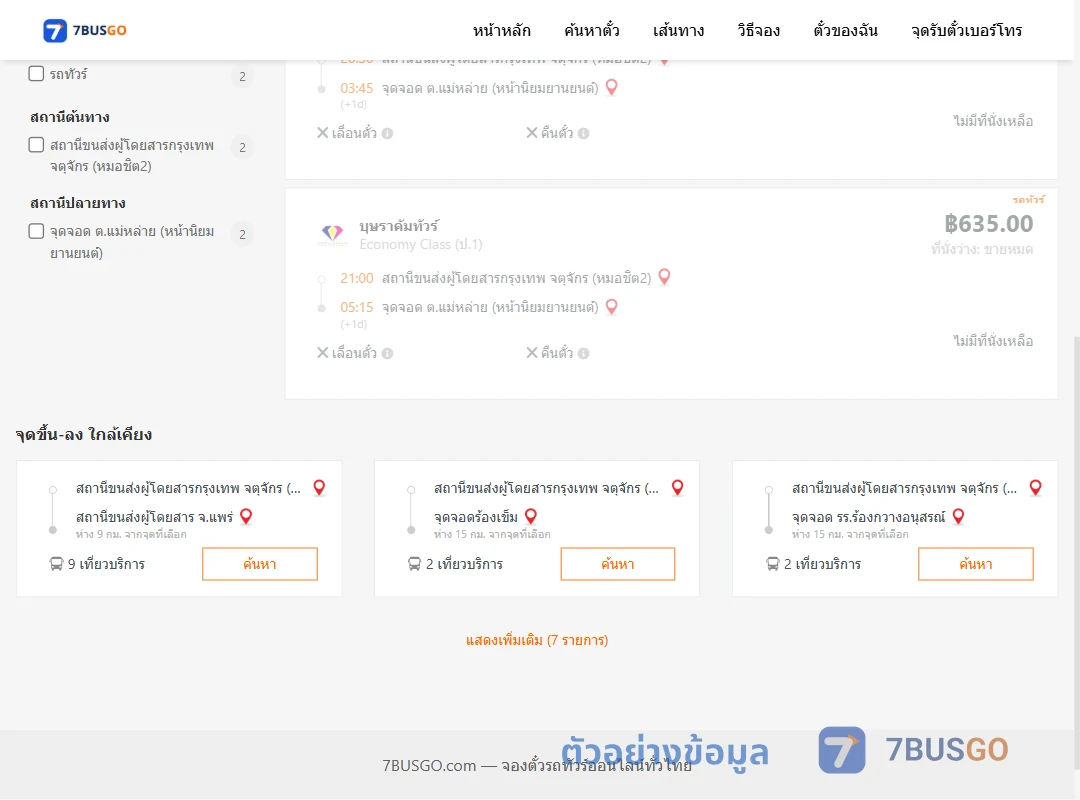
Task: Open map pin for 05:15 arrival stop
Action: (x=611, y=307)
